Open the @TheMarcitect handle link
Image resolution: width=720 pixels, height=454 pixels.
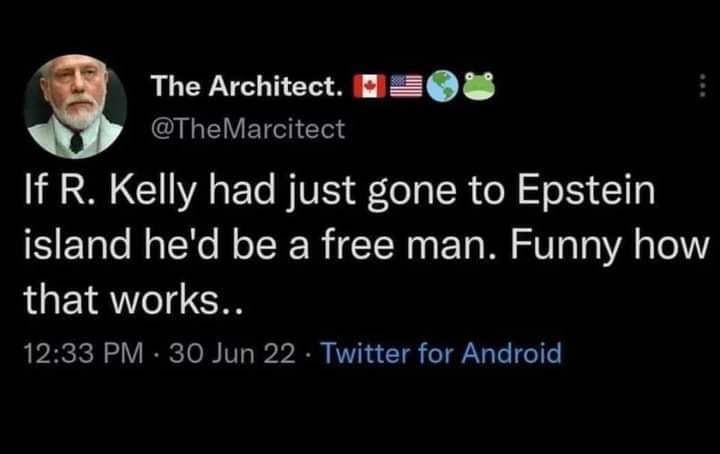tap(247, 128)
